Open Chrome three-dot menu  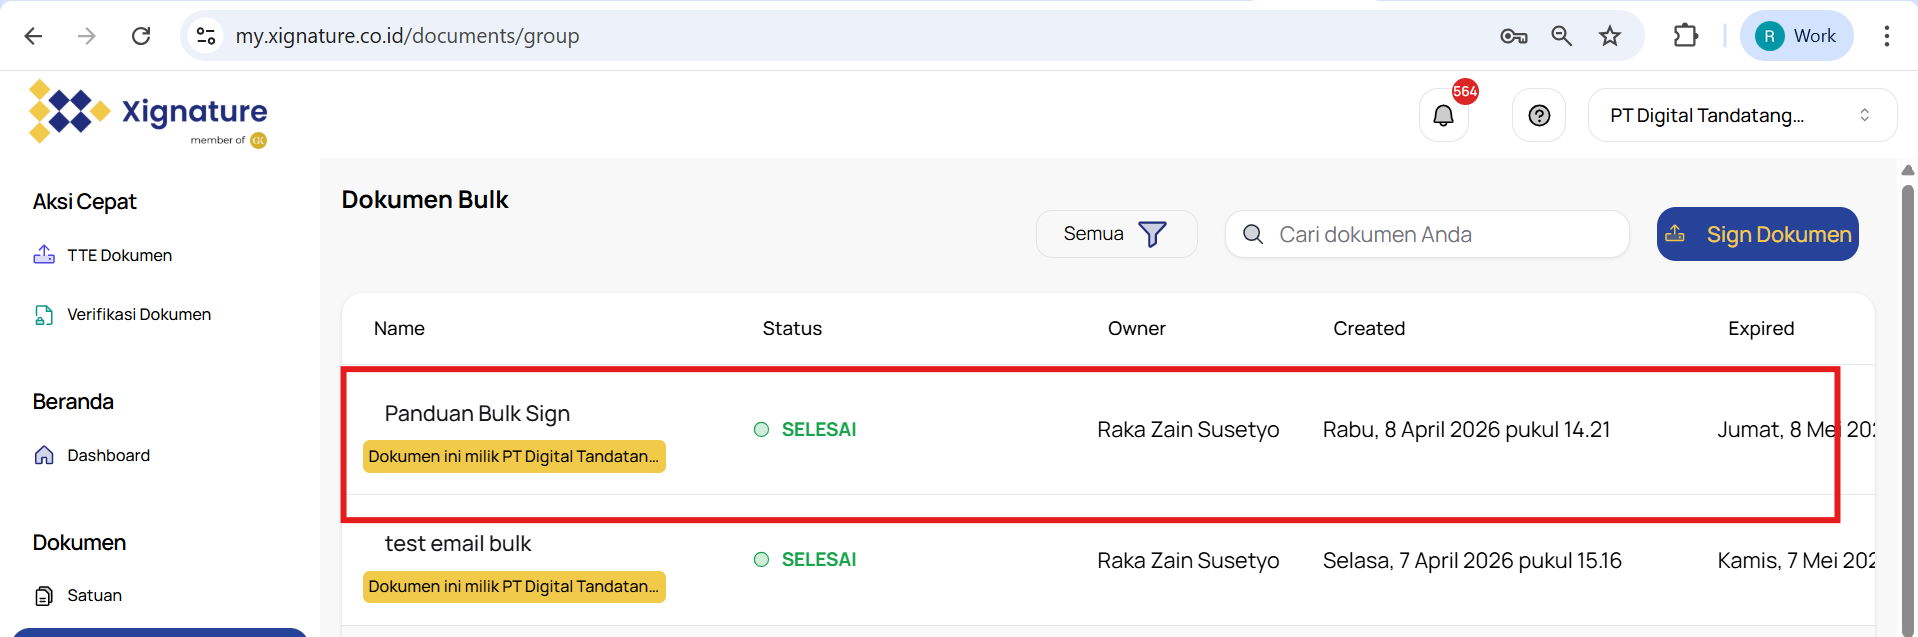[x=1886, y=36]
